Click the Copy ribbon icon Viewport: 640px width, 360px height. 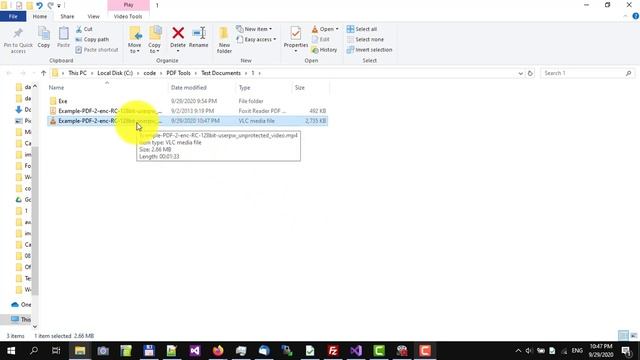point(44,38)
